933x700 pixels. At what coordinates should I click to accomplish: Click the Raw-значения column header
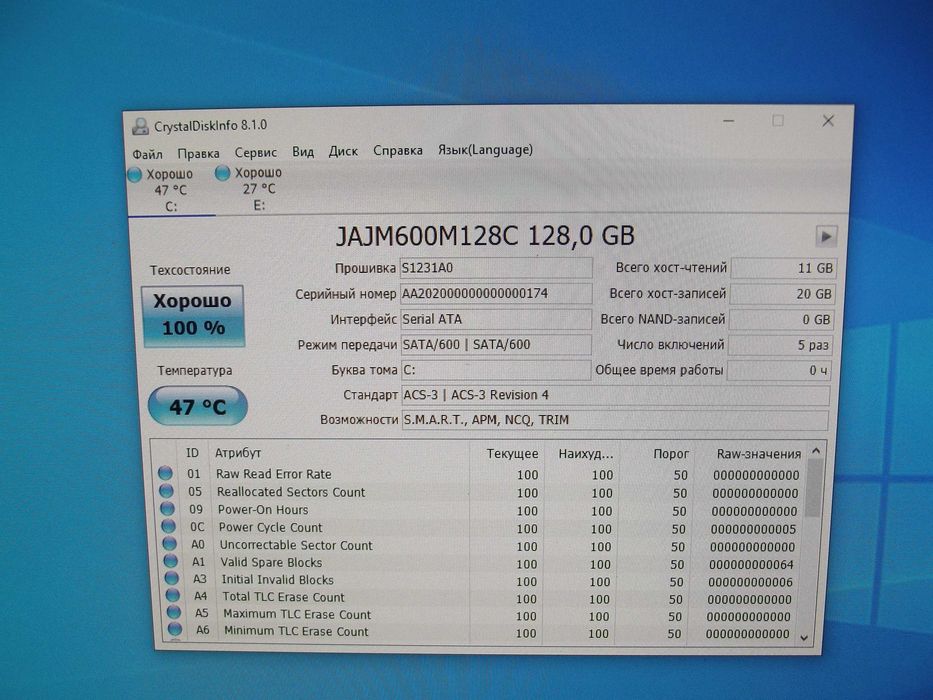coord(758,454)
